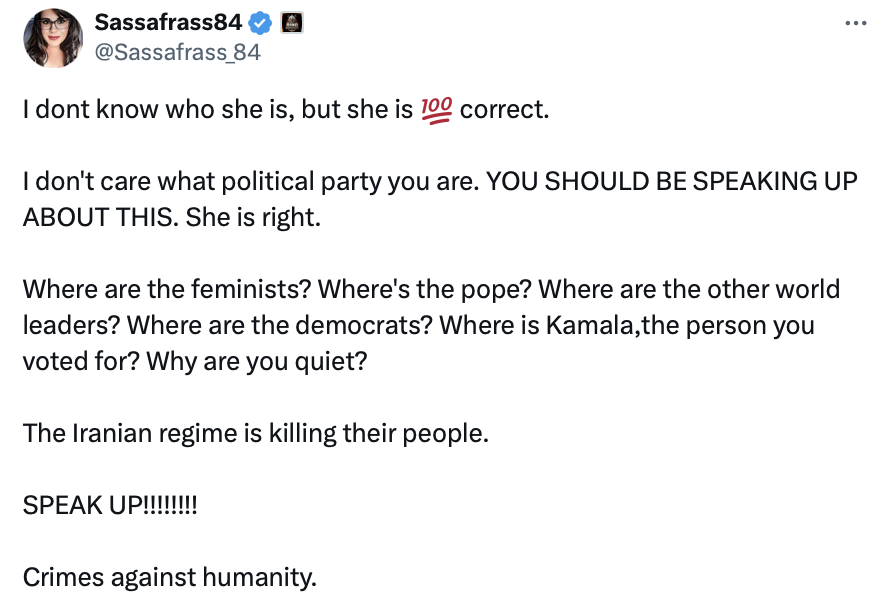Open the Sassafrass84 profile avatar
This screenshot has width=888, height=602.
pyautogui.click(x=52, y=38)
